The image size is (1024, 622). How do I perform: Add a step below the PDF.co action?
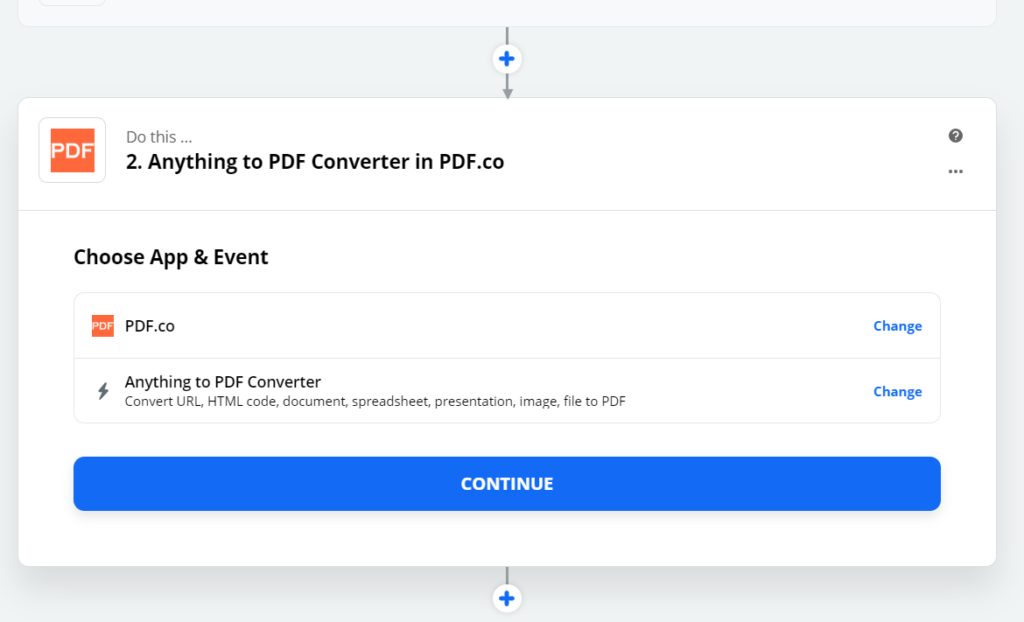pyautogui.click(x=507, y=598)
